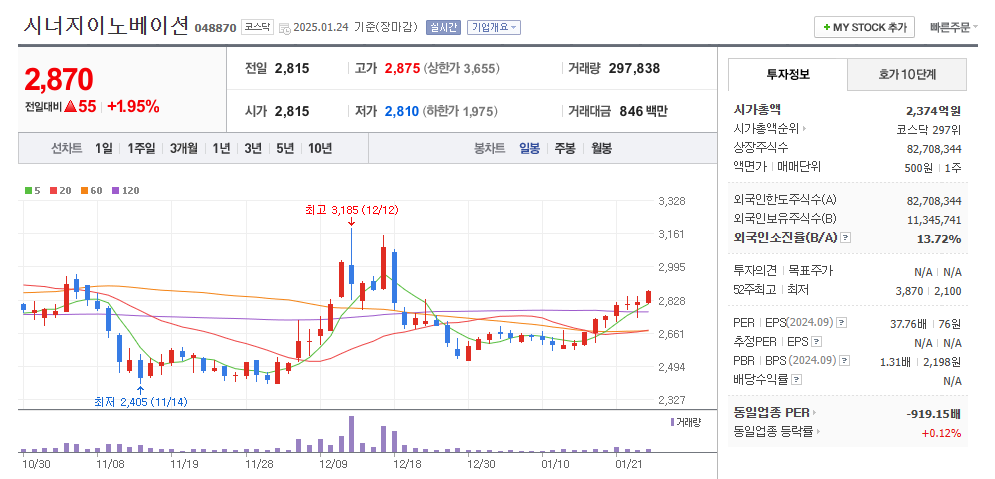This screenshot has height=479, width=995.
Task: Click the 고가 value 2,875
Action: (402, 69)
